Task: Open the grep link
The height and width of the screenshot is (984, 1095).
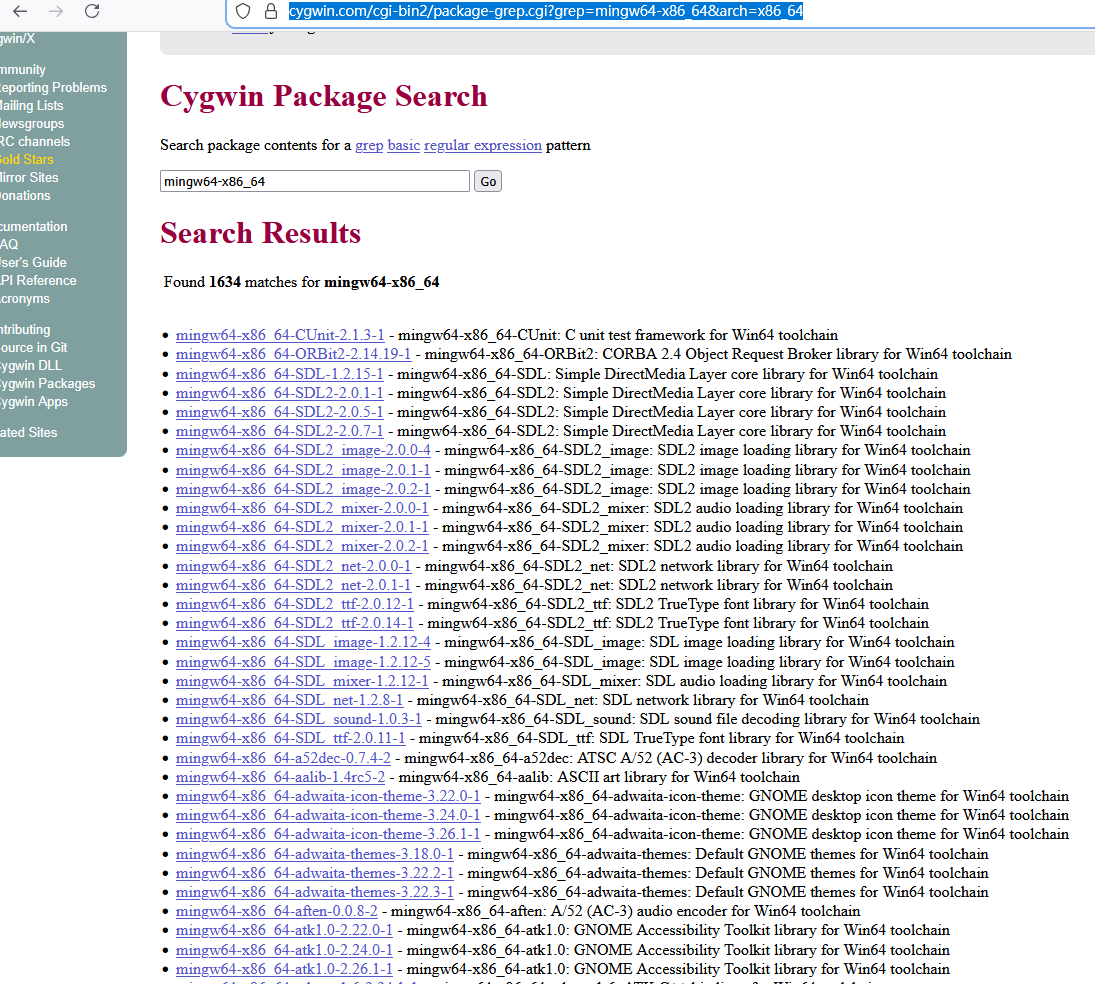Action: [369, 145]
